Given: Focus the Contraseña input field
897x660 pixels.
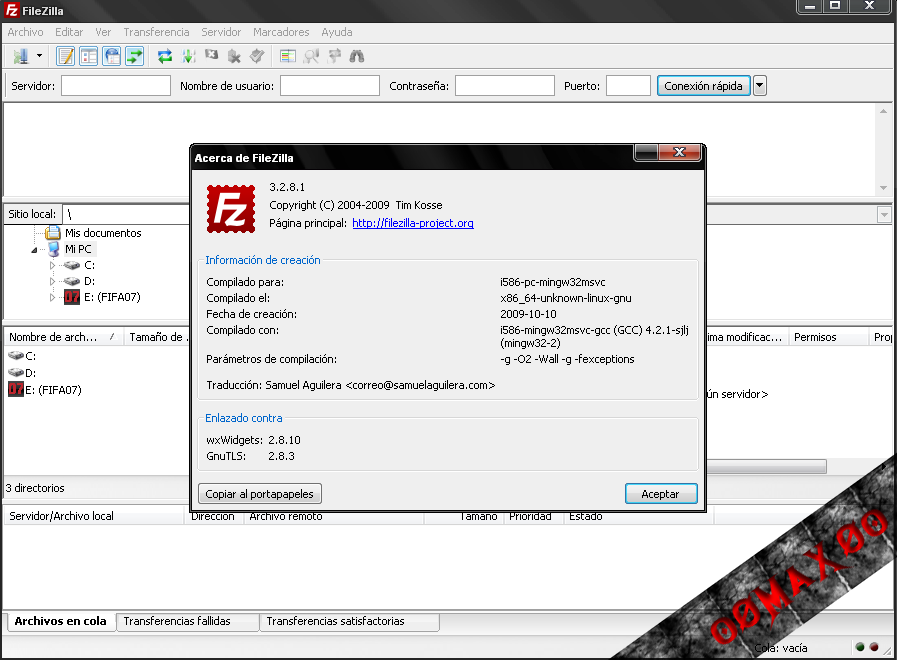Looking at the screenshot, I should click(x=505, y=86).
